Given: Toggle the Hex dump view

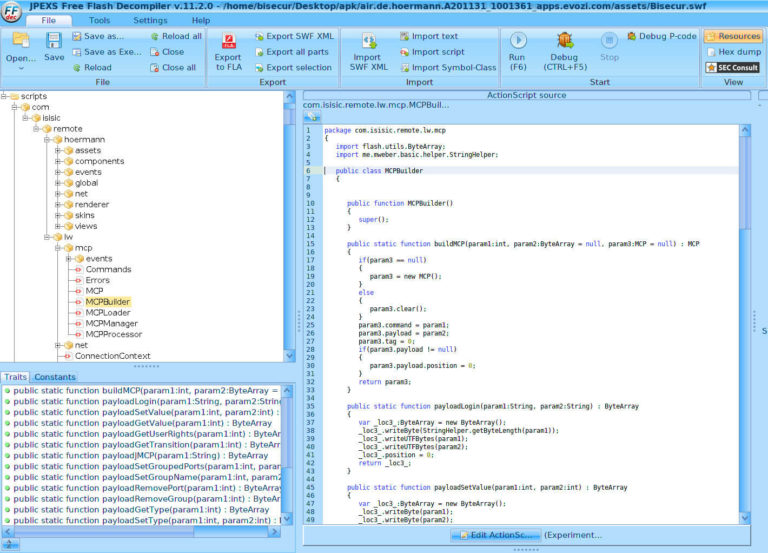Looking at the screenshot, I should pos(733,52).
